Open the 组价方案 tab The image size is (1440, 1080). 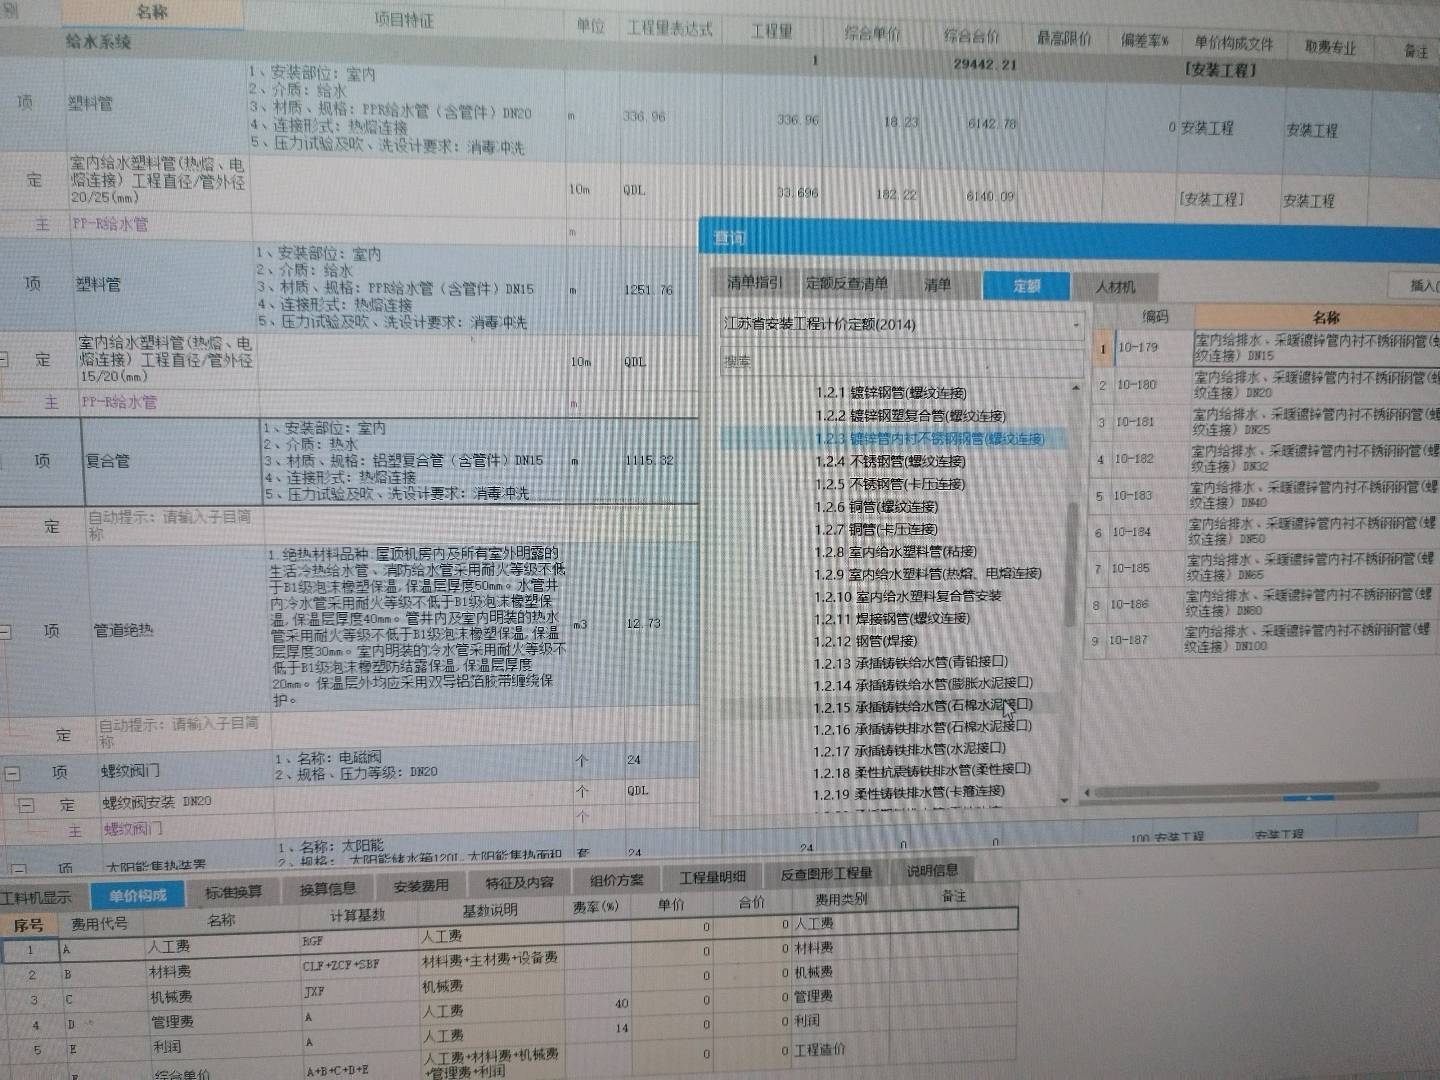tap(617, 880)
